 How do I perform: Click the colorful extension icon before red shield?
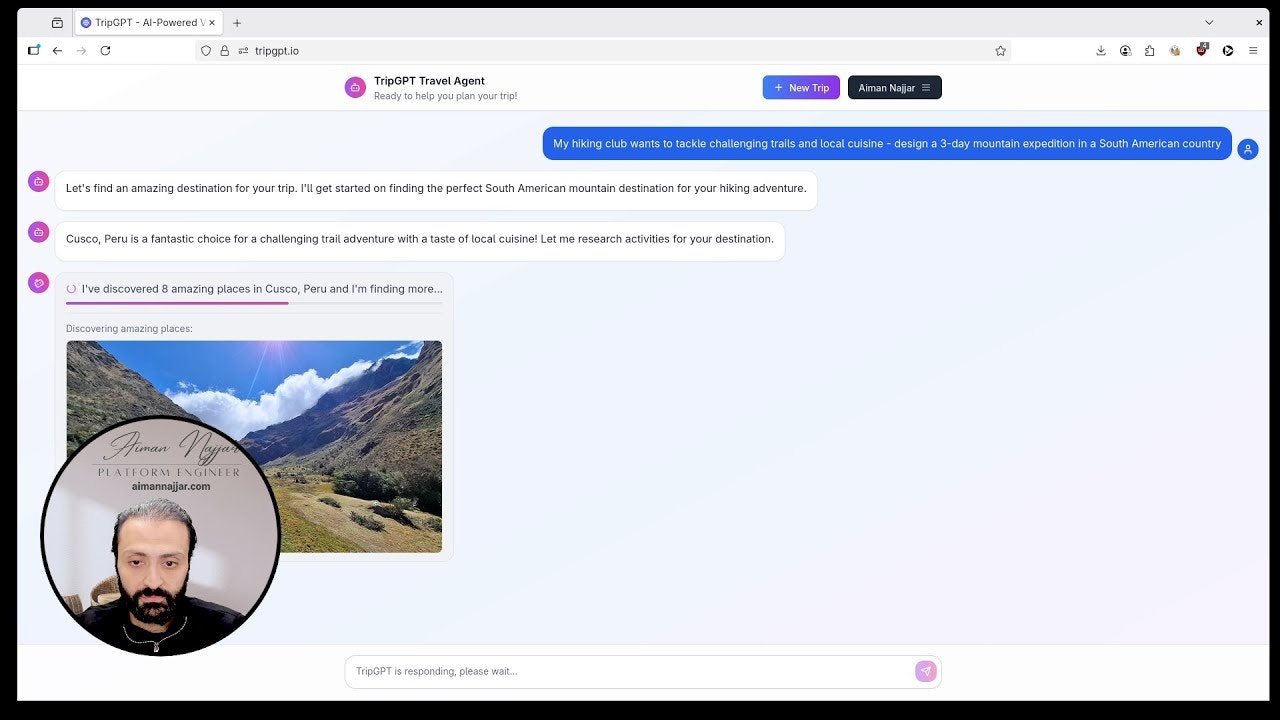coord(1175,51)
